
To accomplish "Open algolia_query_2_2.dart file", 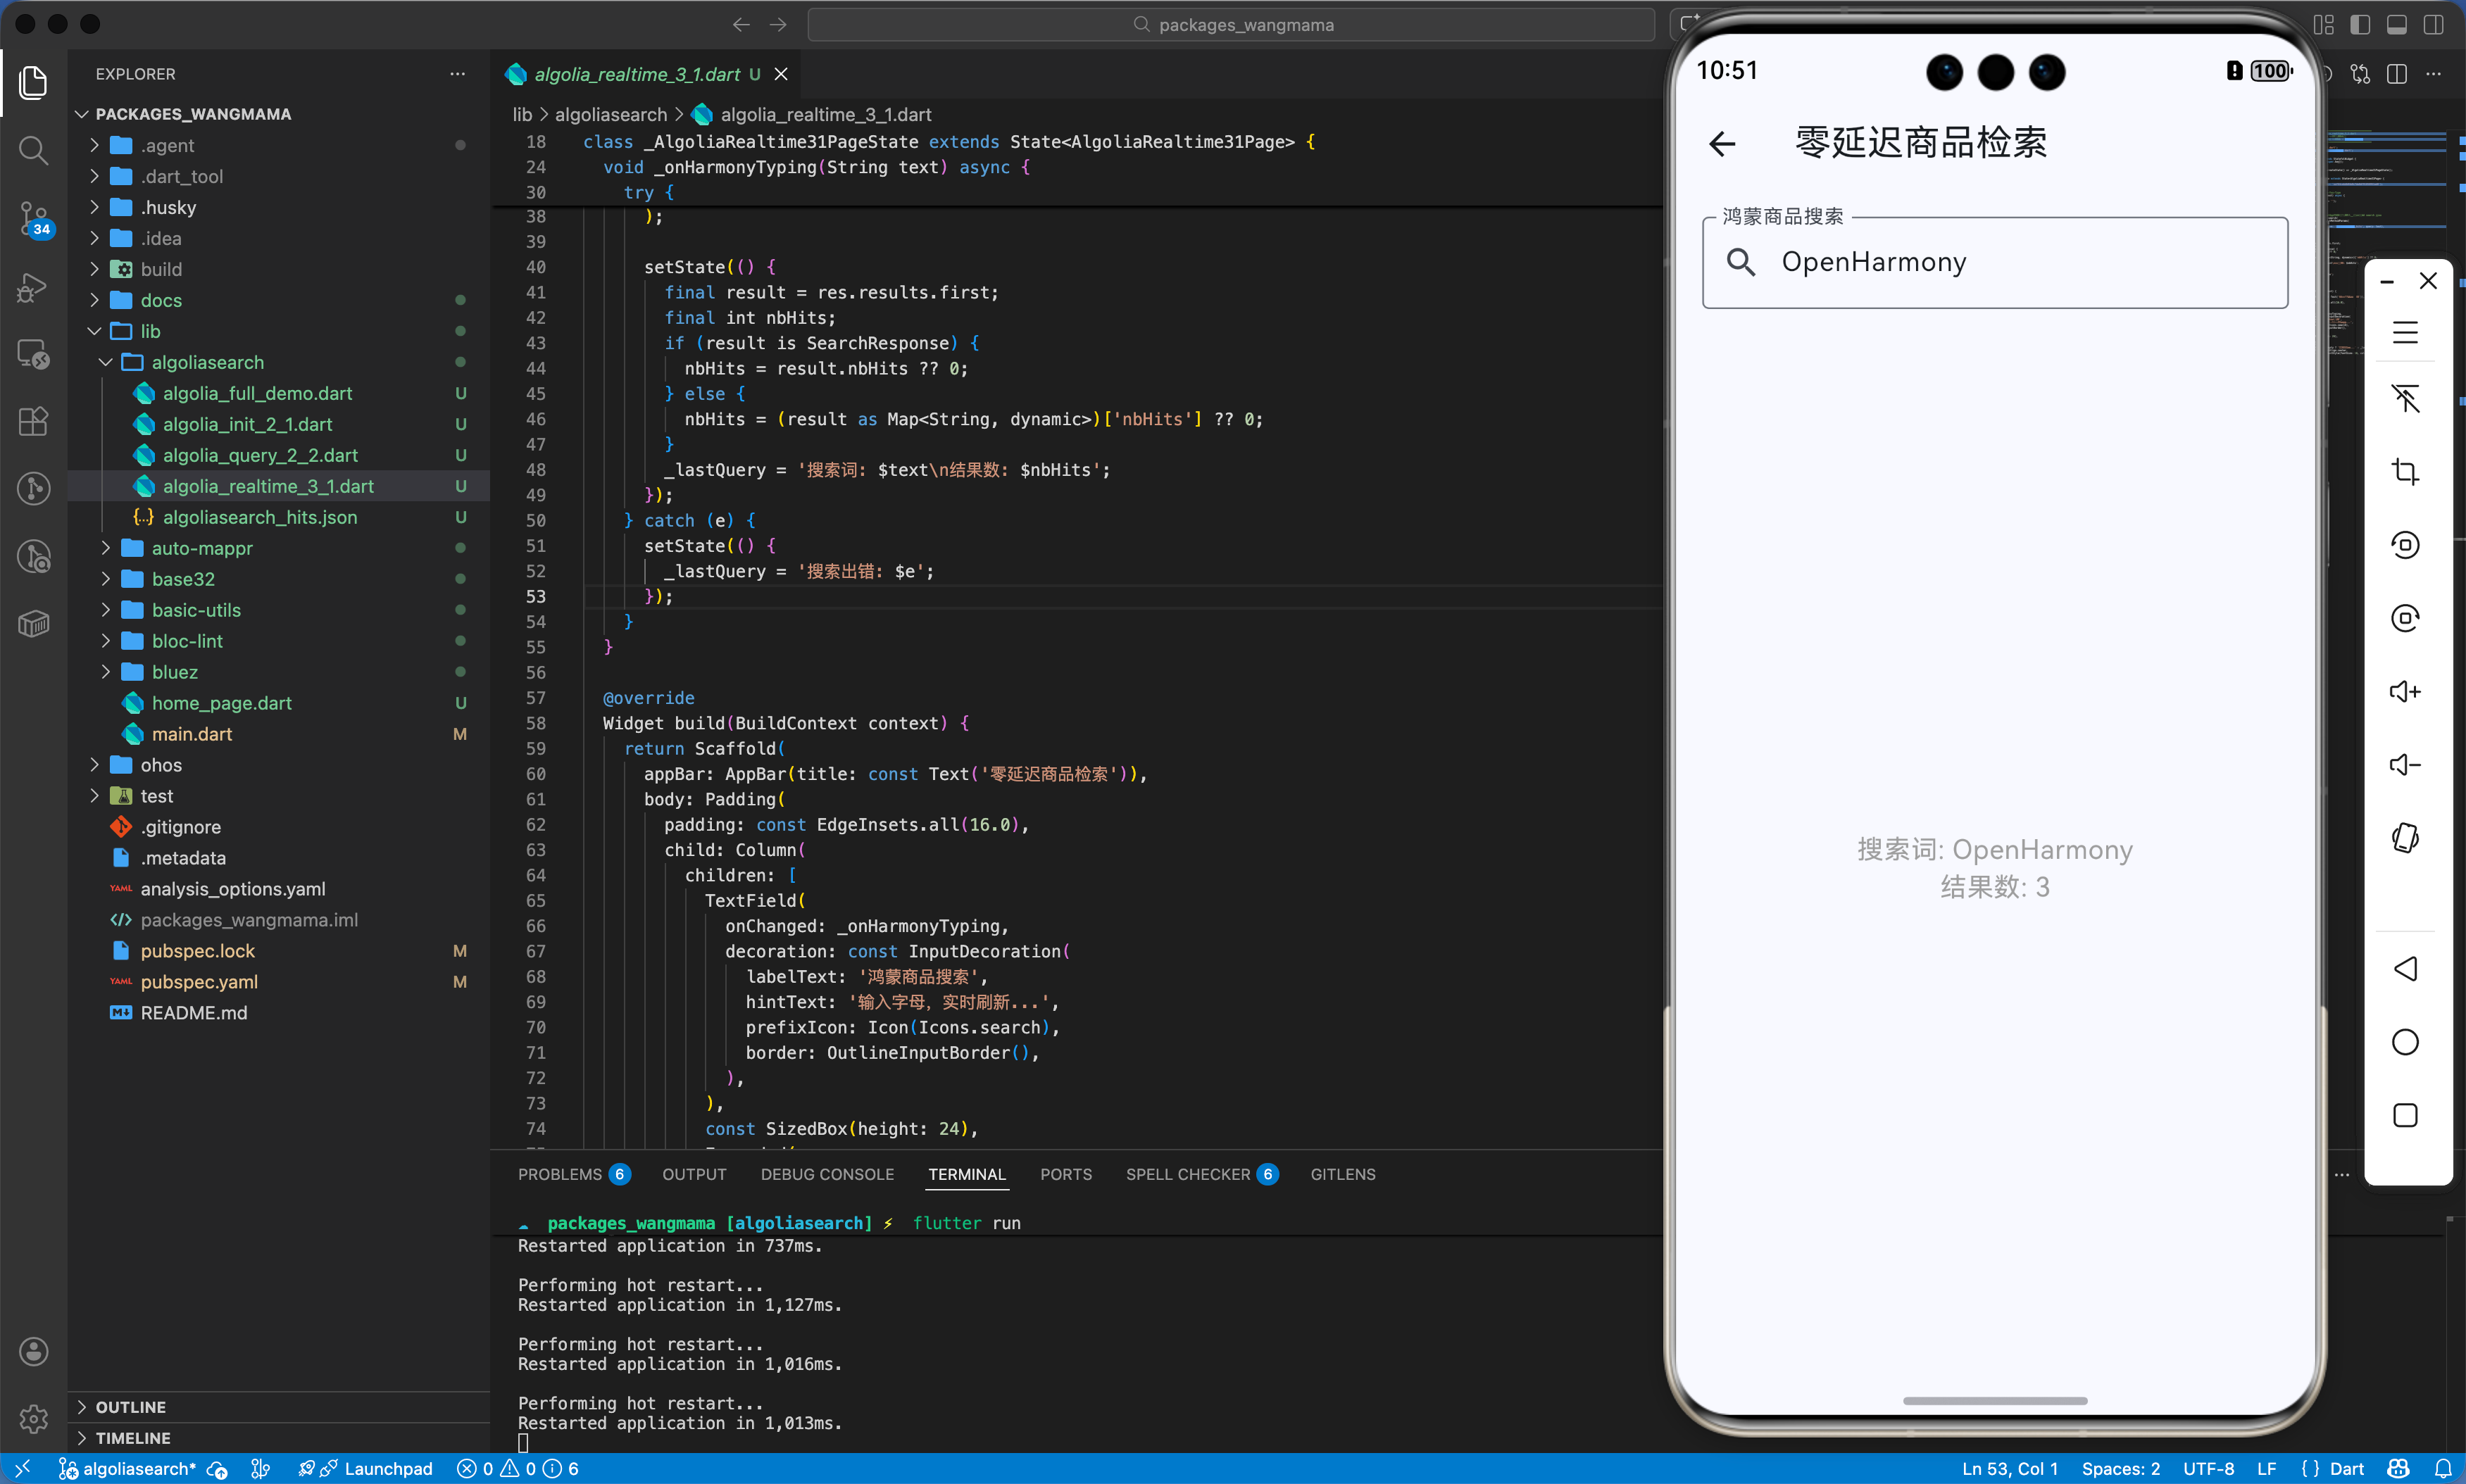I will (260, 455).
